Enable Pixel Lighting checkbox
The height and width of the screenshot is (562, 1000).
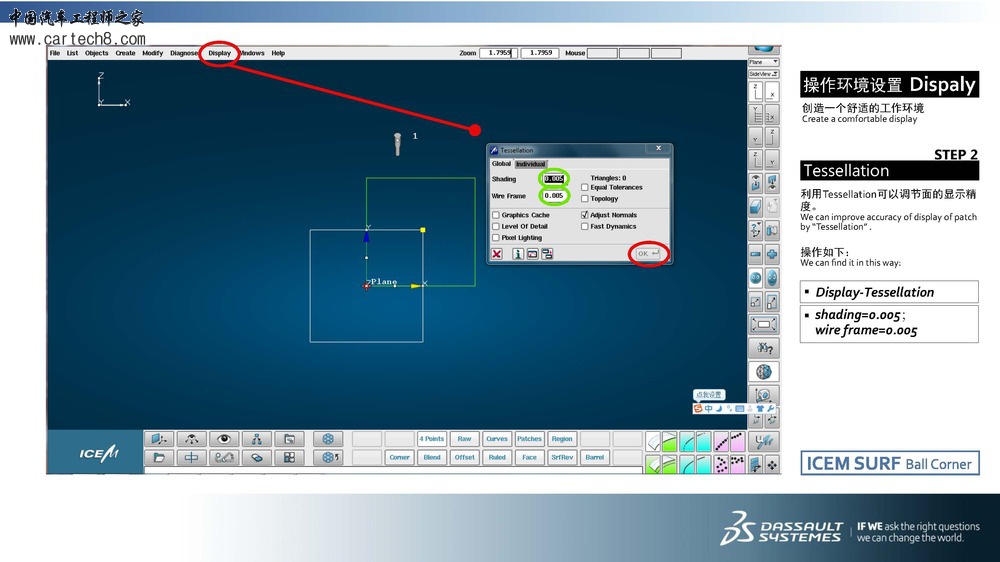pos(496,237)
